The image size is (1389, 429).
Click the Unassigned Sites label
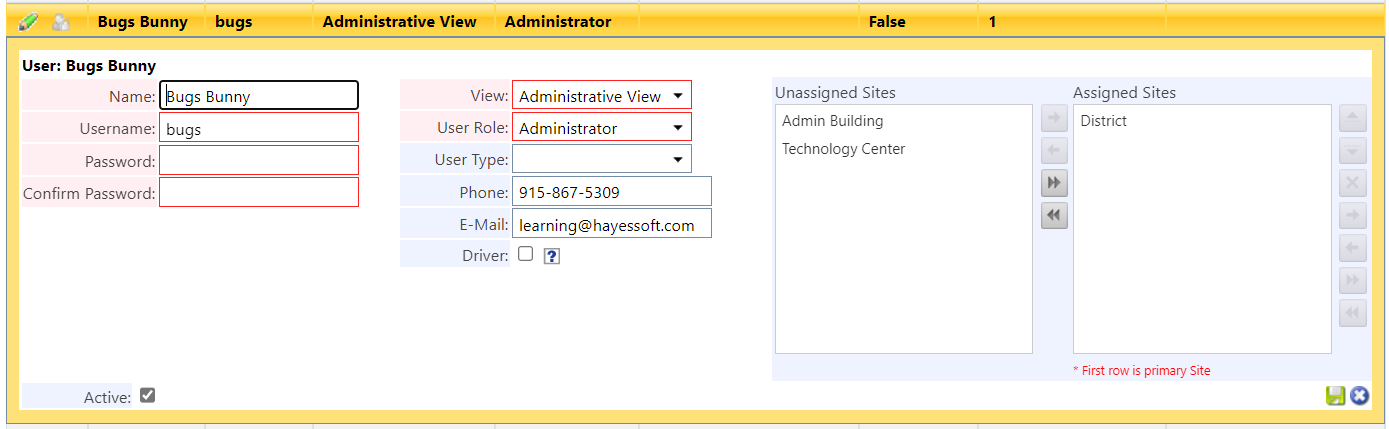(x=835, y=92)
